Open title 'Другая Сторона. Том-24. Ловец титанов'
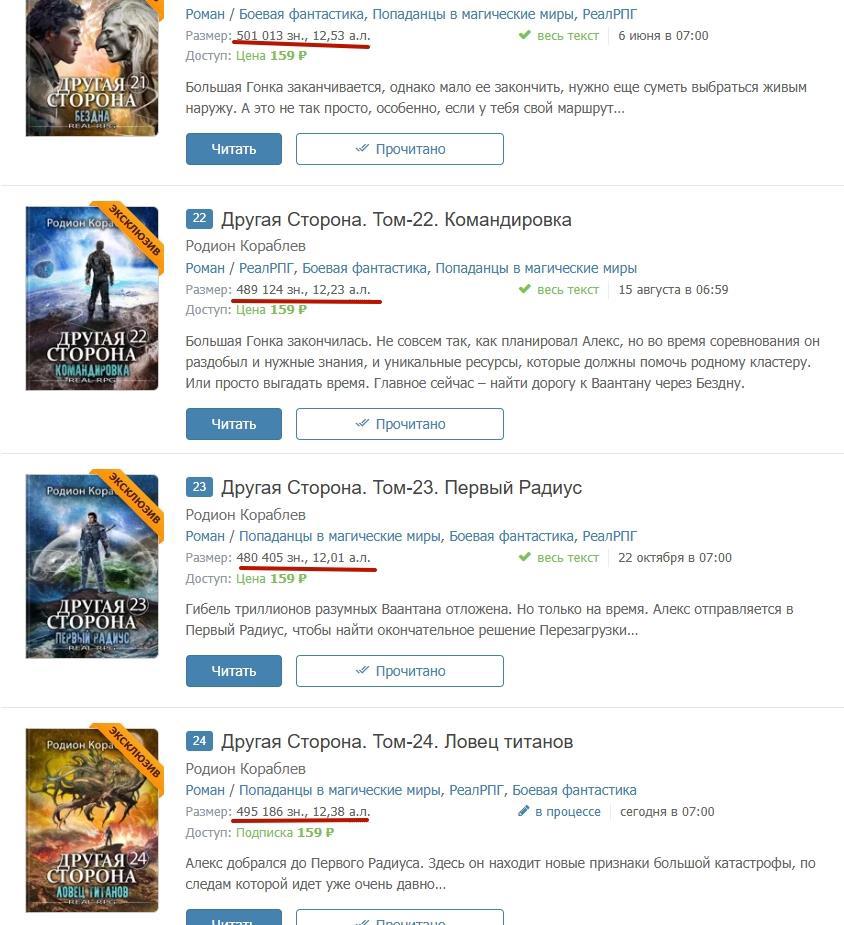 [397, 742]
